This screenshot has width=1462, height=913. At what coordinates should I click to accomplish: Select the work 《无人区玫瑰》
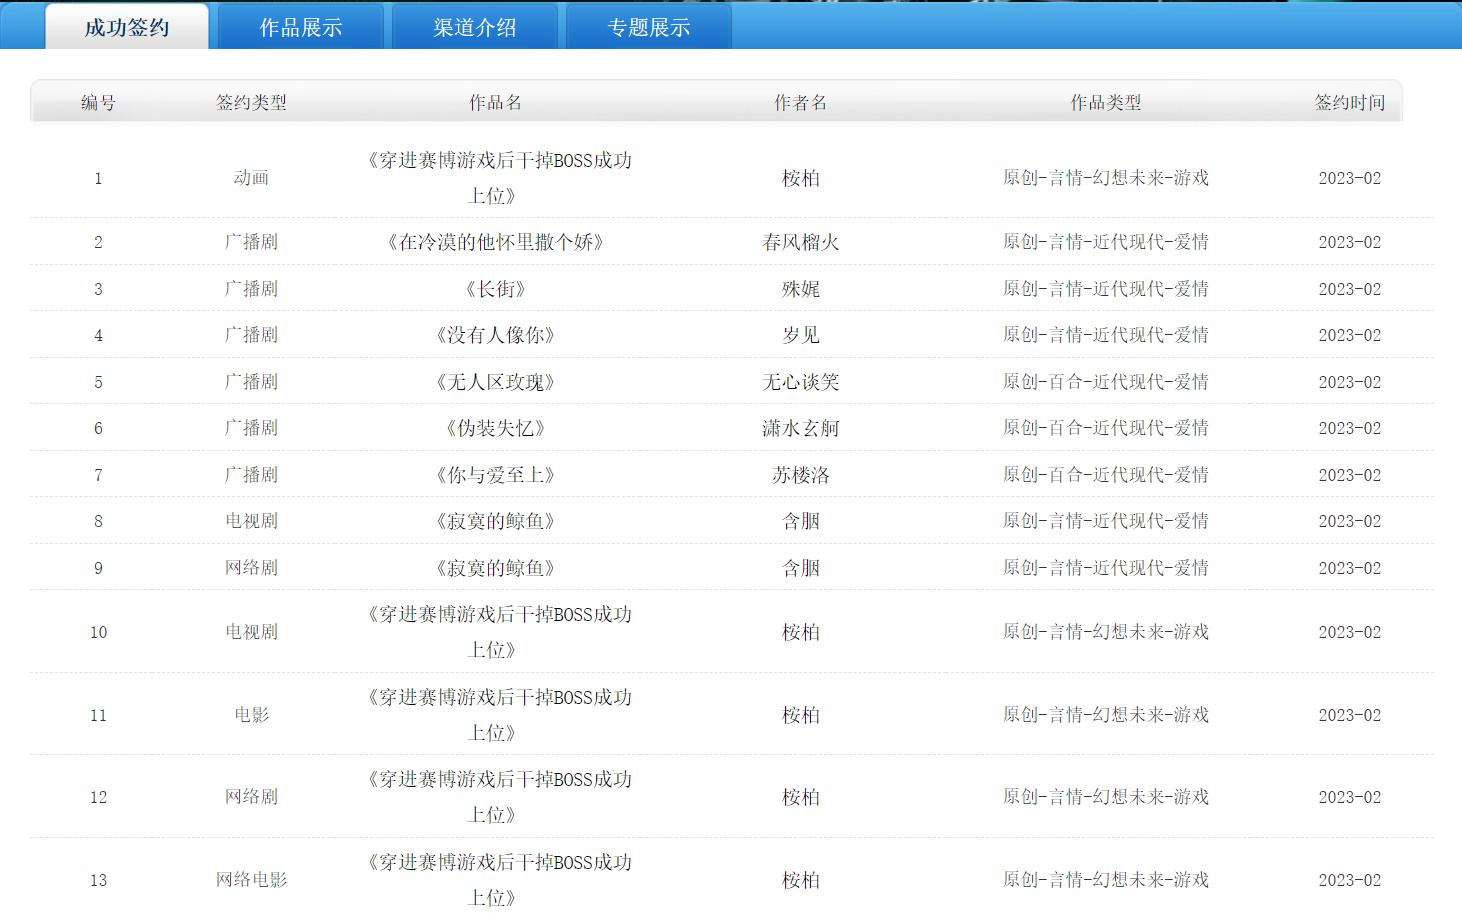pos(495,382)
